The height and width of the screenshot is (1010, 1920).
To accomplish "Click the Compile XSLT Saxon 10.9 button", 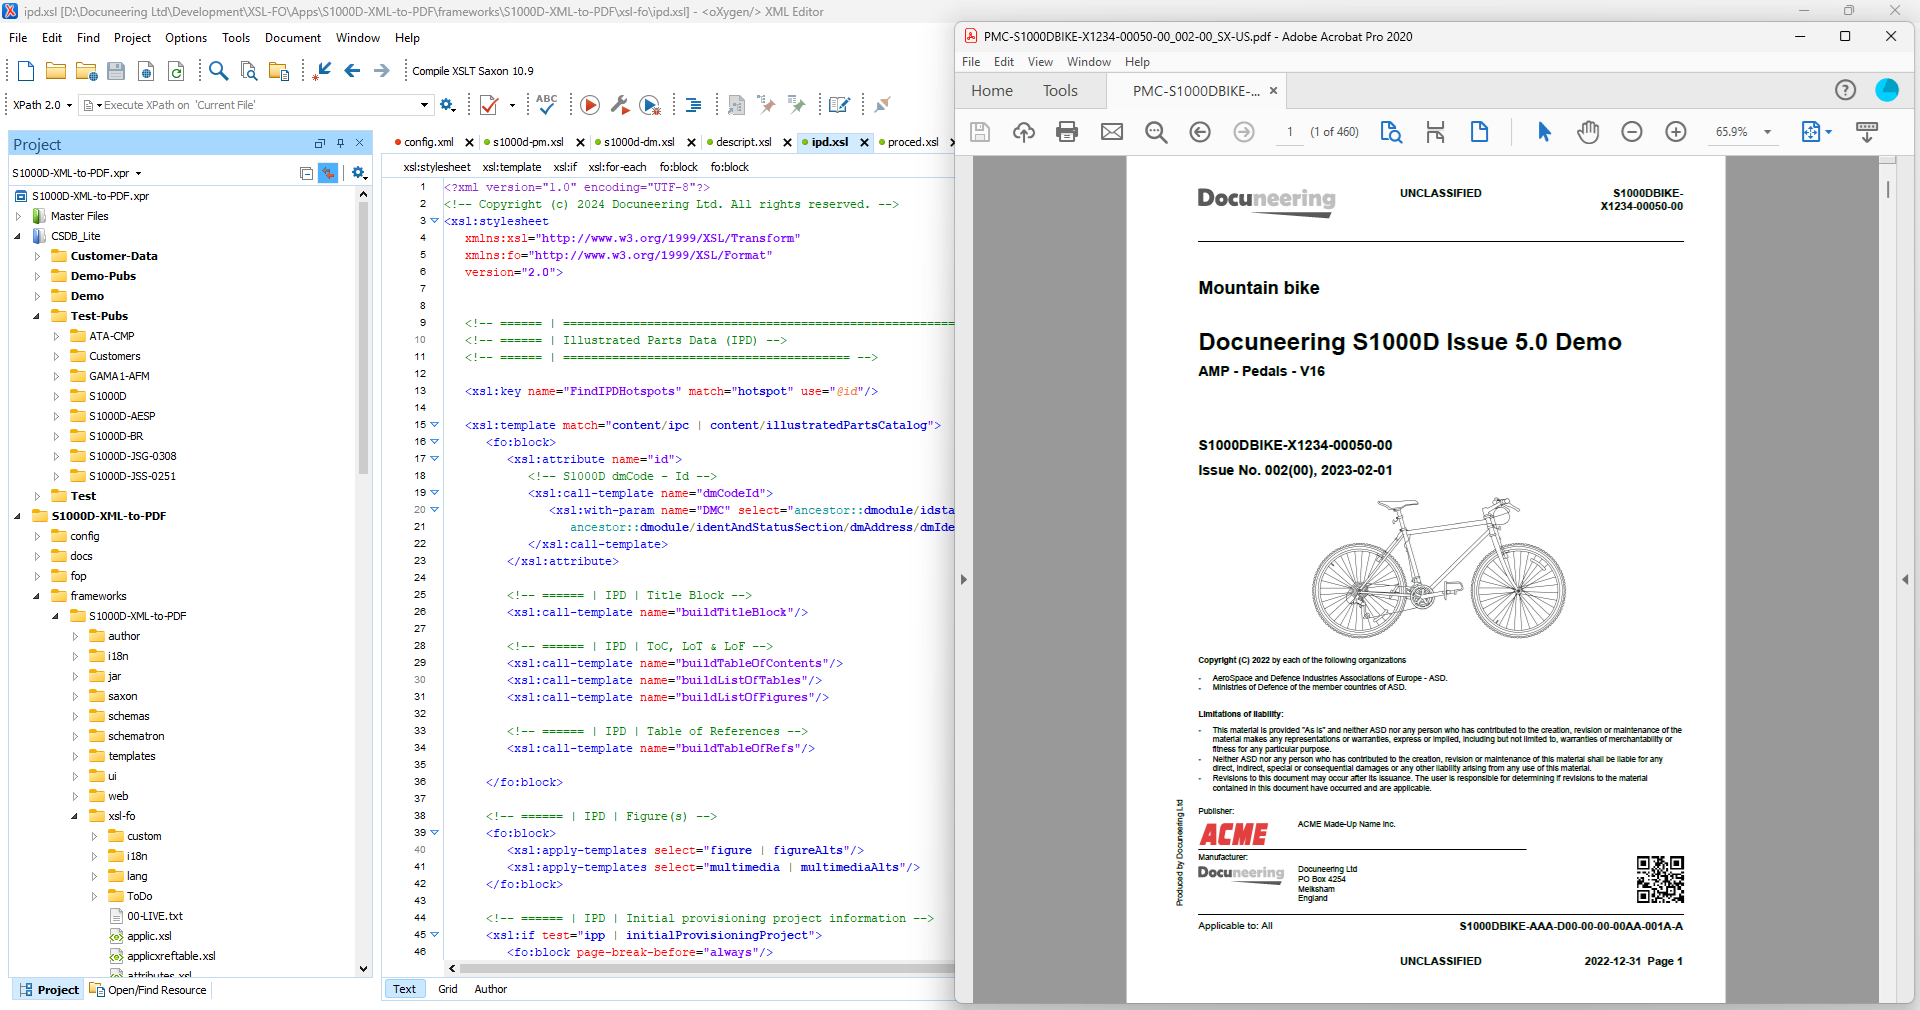I will [x=470, y=71].
